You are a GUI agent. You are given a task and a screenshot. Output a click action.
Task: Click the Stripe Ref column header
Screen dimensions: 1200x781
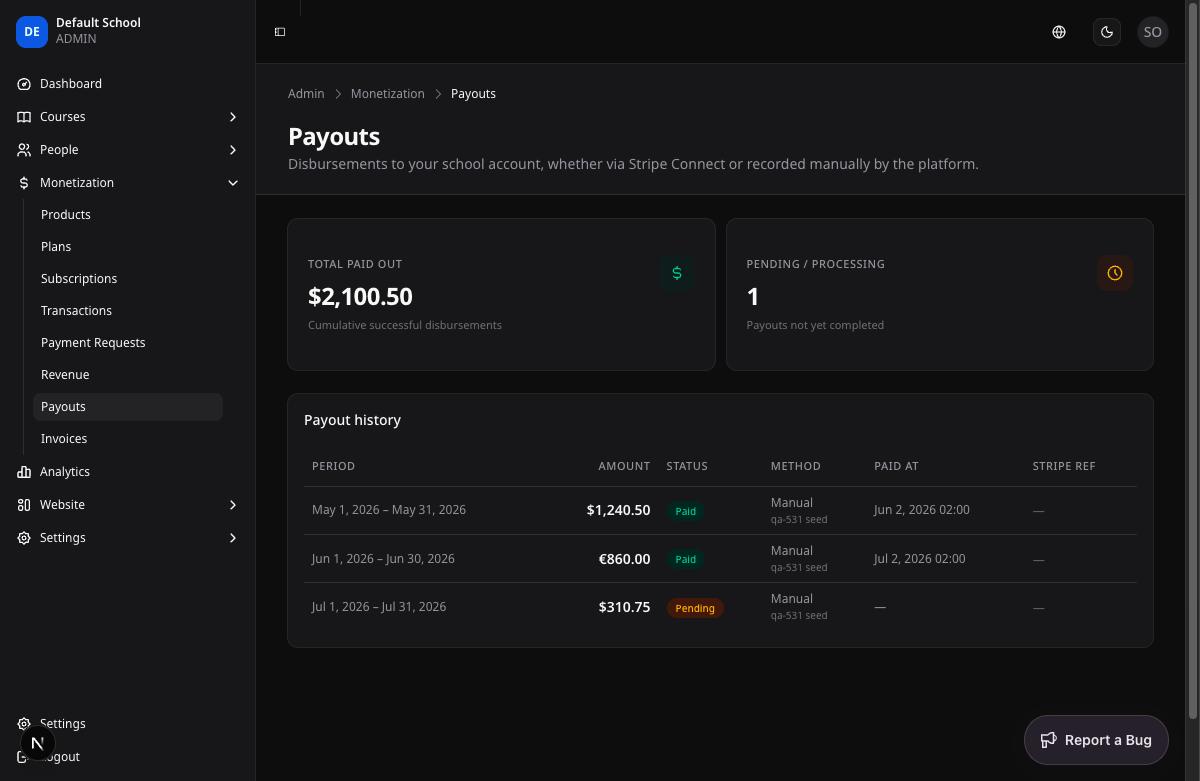(x=1064, y=466)
